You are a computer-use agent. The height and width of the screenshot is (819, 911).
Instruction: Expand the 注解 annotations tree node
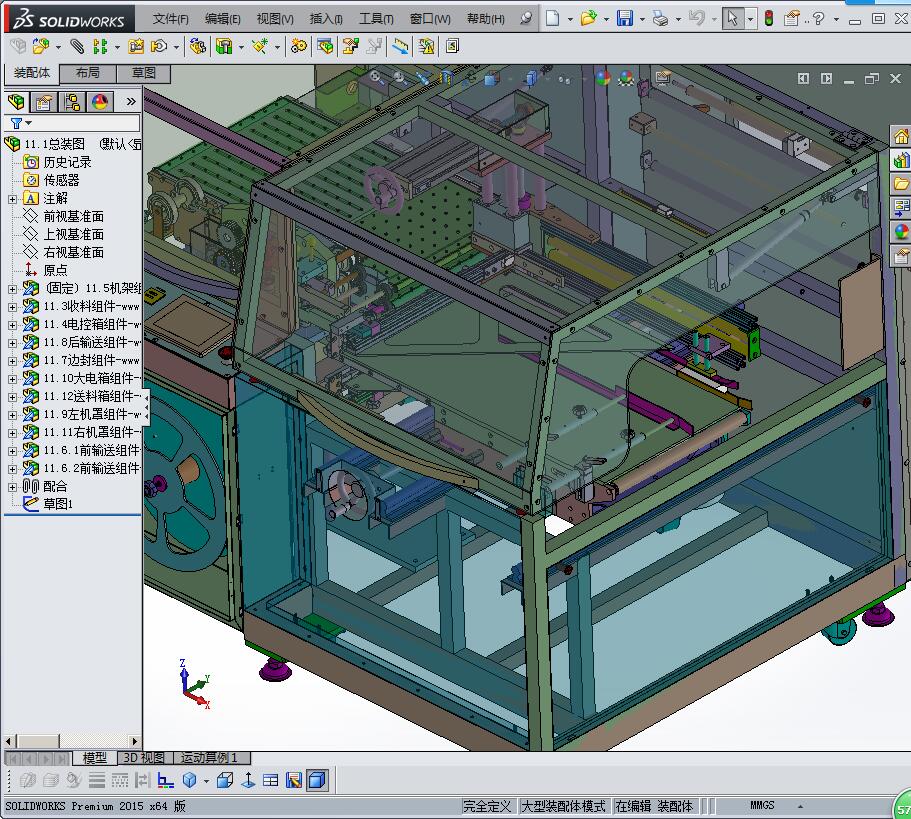pos(12,199)
